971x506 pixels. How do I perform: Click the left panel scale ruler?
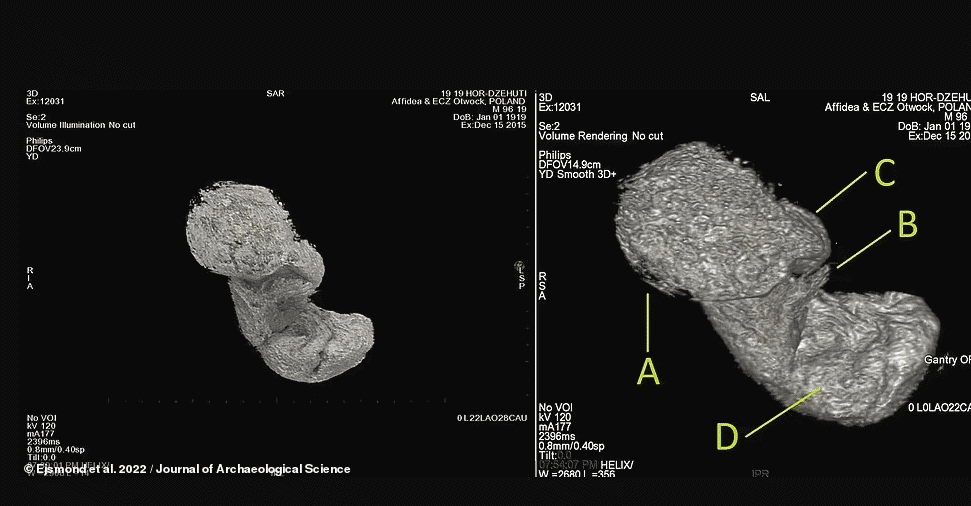point(300,399)
